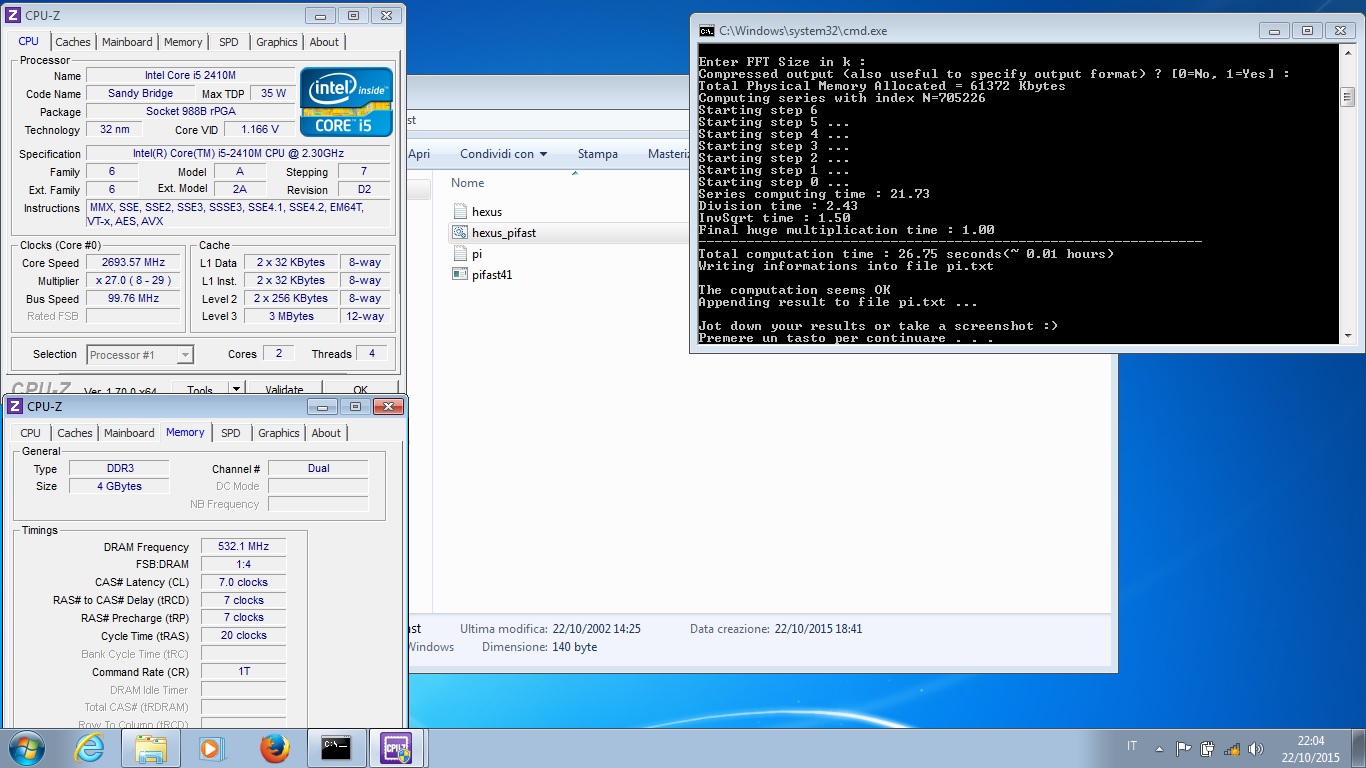Click the cmd window scrollbar down arrow
The width and height of the screenshot is (1366, 768).
pos(1347,336)
